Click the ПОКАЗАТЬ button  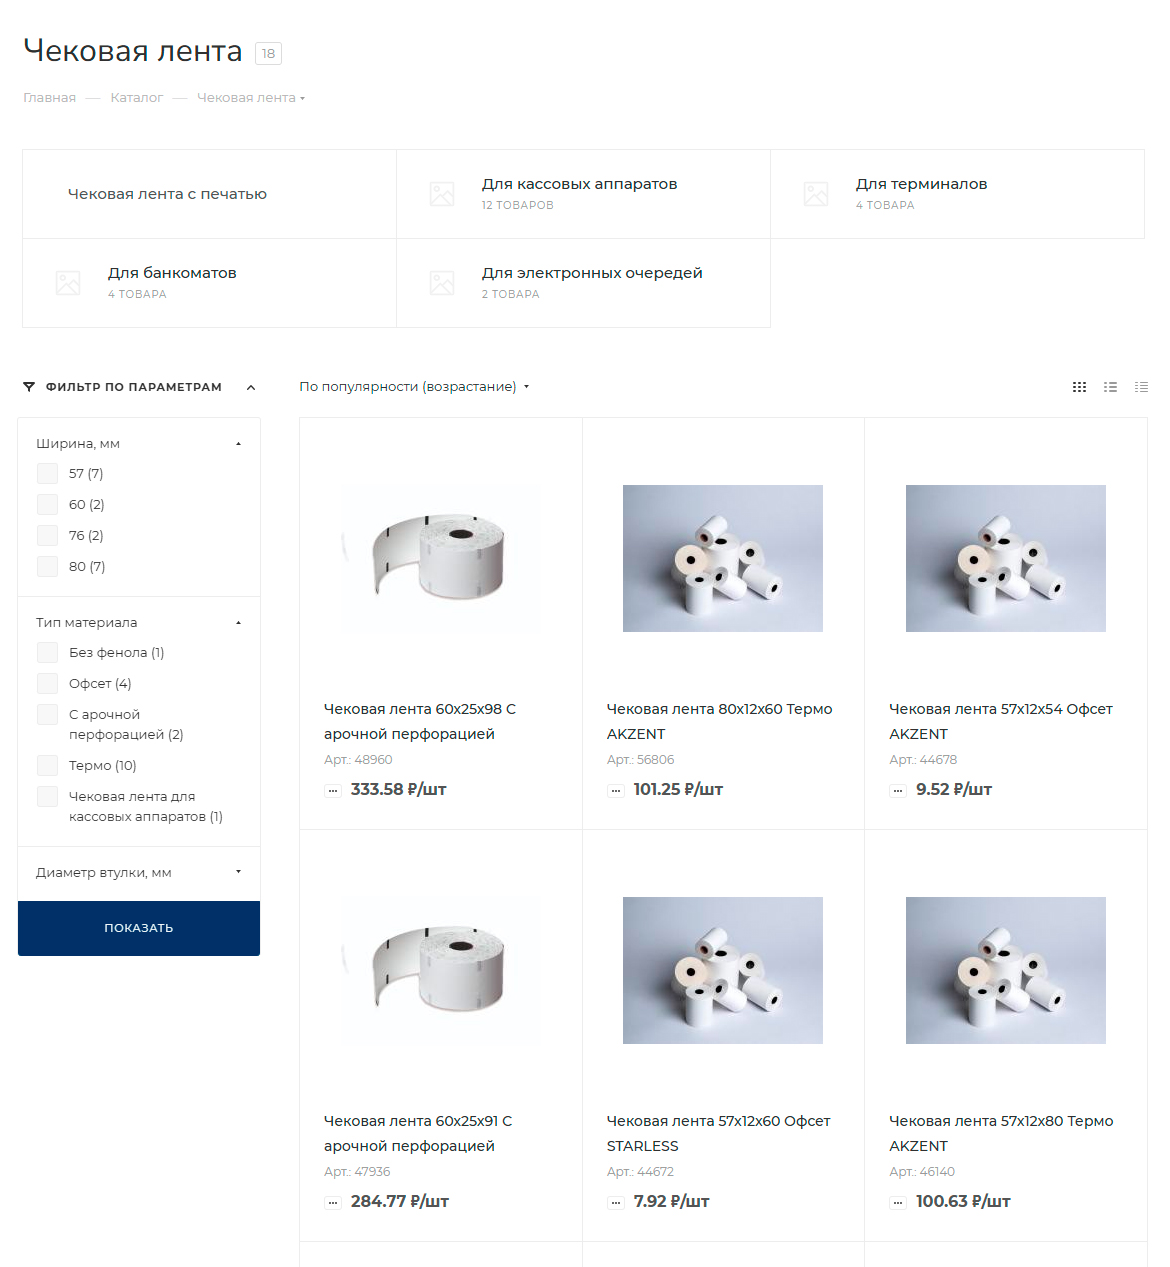139,928
